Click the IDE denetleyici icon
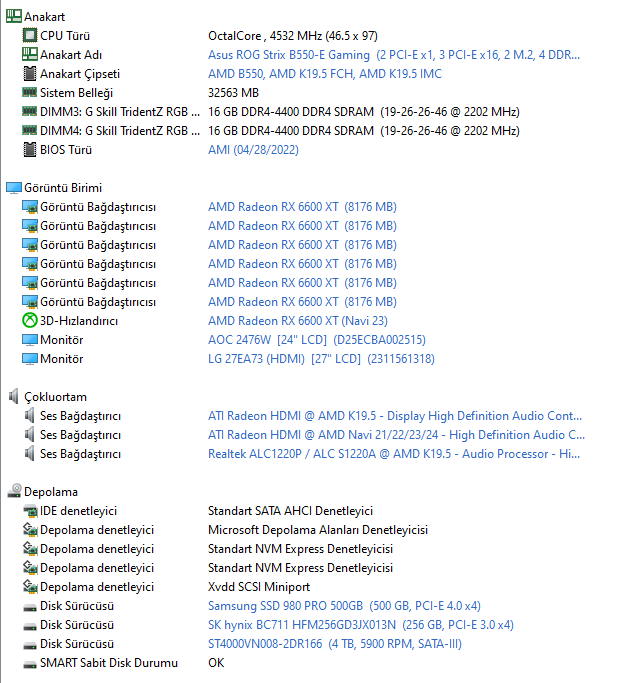Image resolution: width=639 pixels, height=683 pixels. coord(30,511)
